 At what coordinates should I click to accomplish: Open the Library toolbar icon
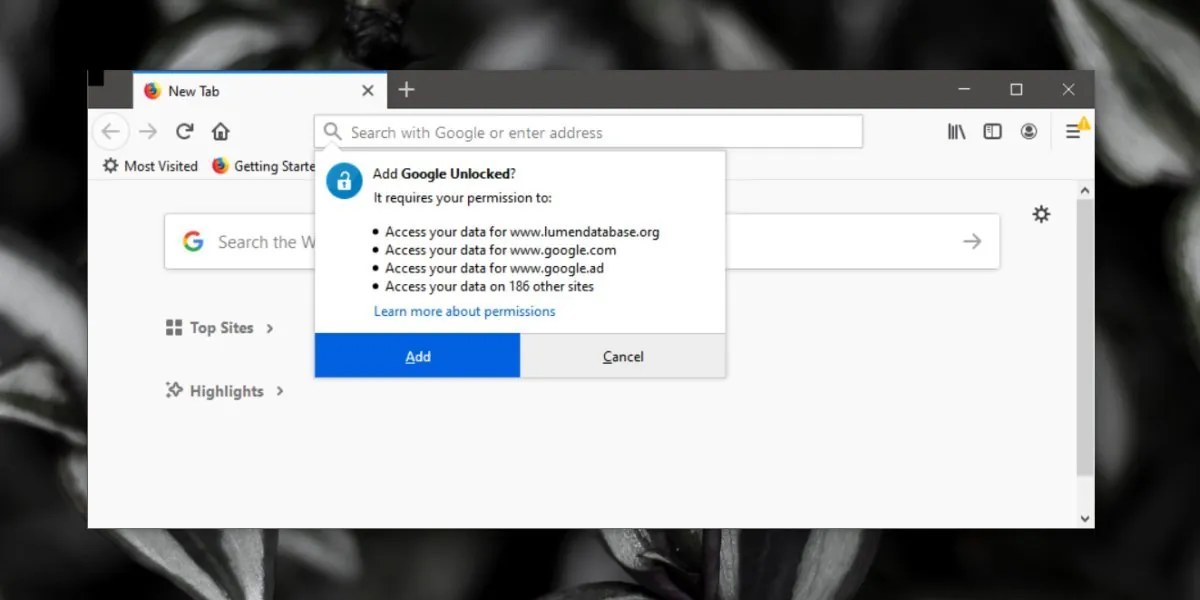click(x=956, y=131)
